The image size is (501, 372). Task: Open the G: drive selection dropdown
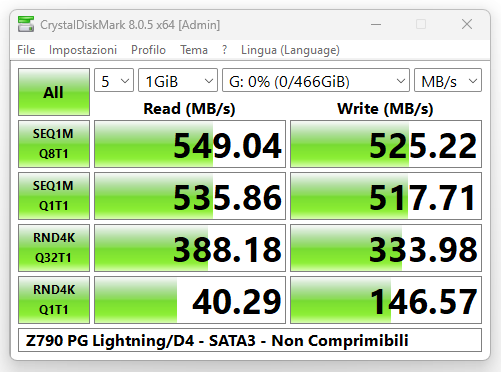[x=316, y=80]
